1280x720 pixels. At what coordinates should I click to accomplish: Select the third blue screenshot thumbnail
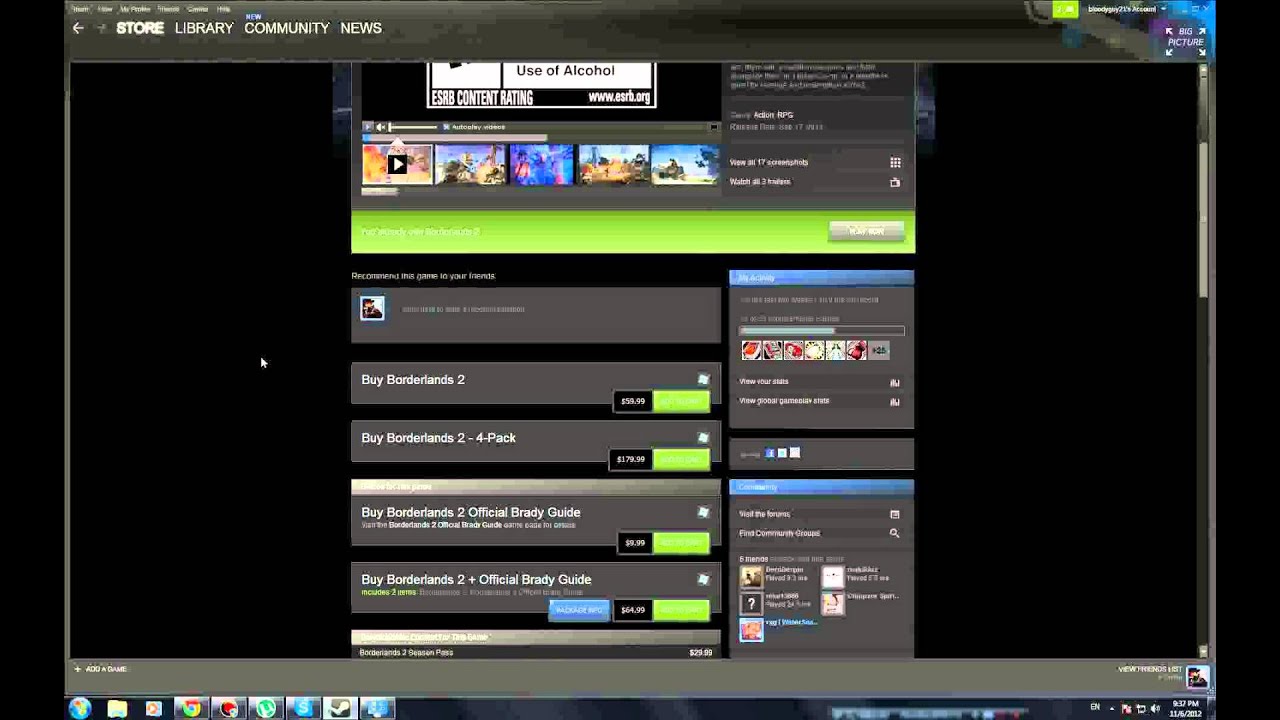coord(541,165)
